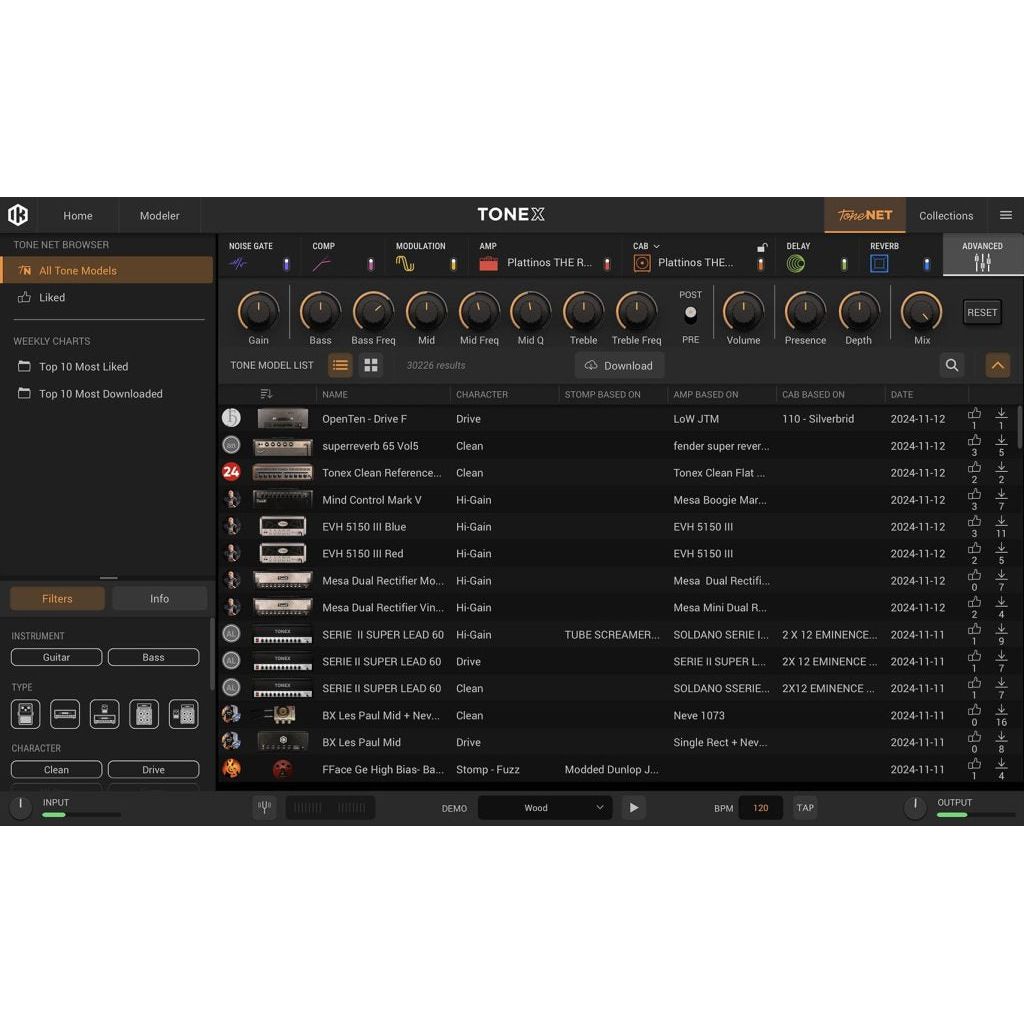
Task: Open the Advanced mixer sliders icon
Action: pos(982,263)
